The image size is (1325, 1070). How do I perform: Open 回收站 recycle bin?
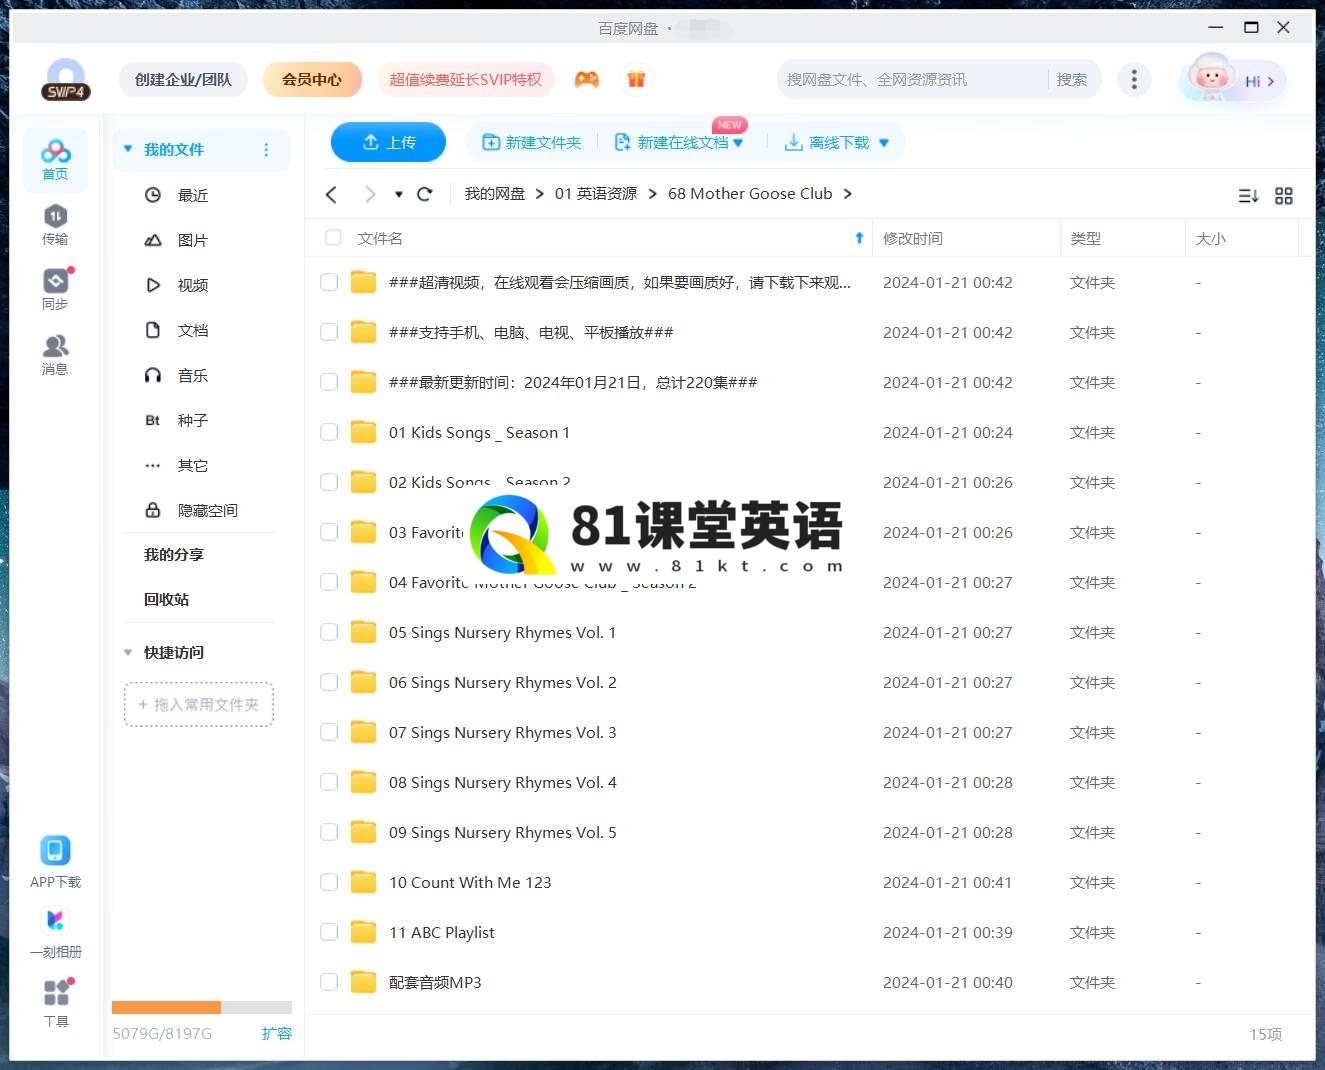(x=166, y=599)
